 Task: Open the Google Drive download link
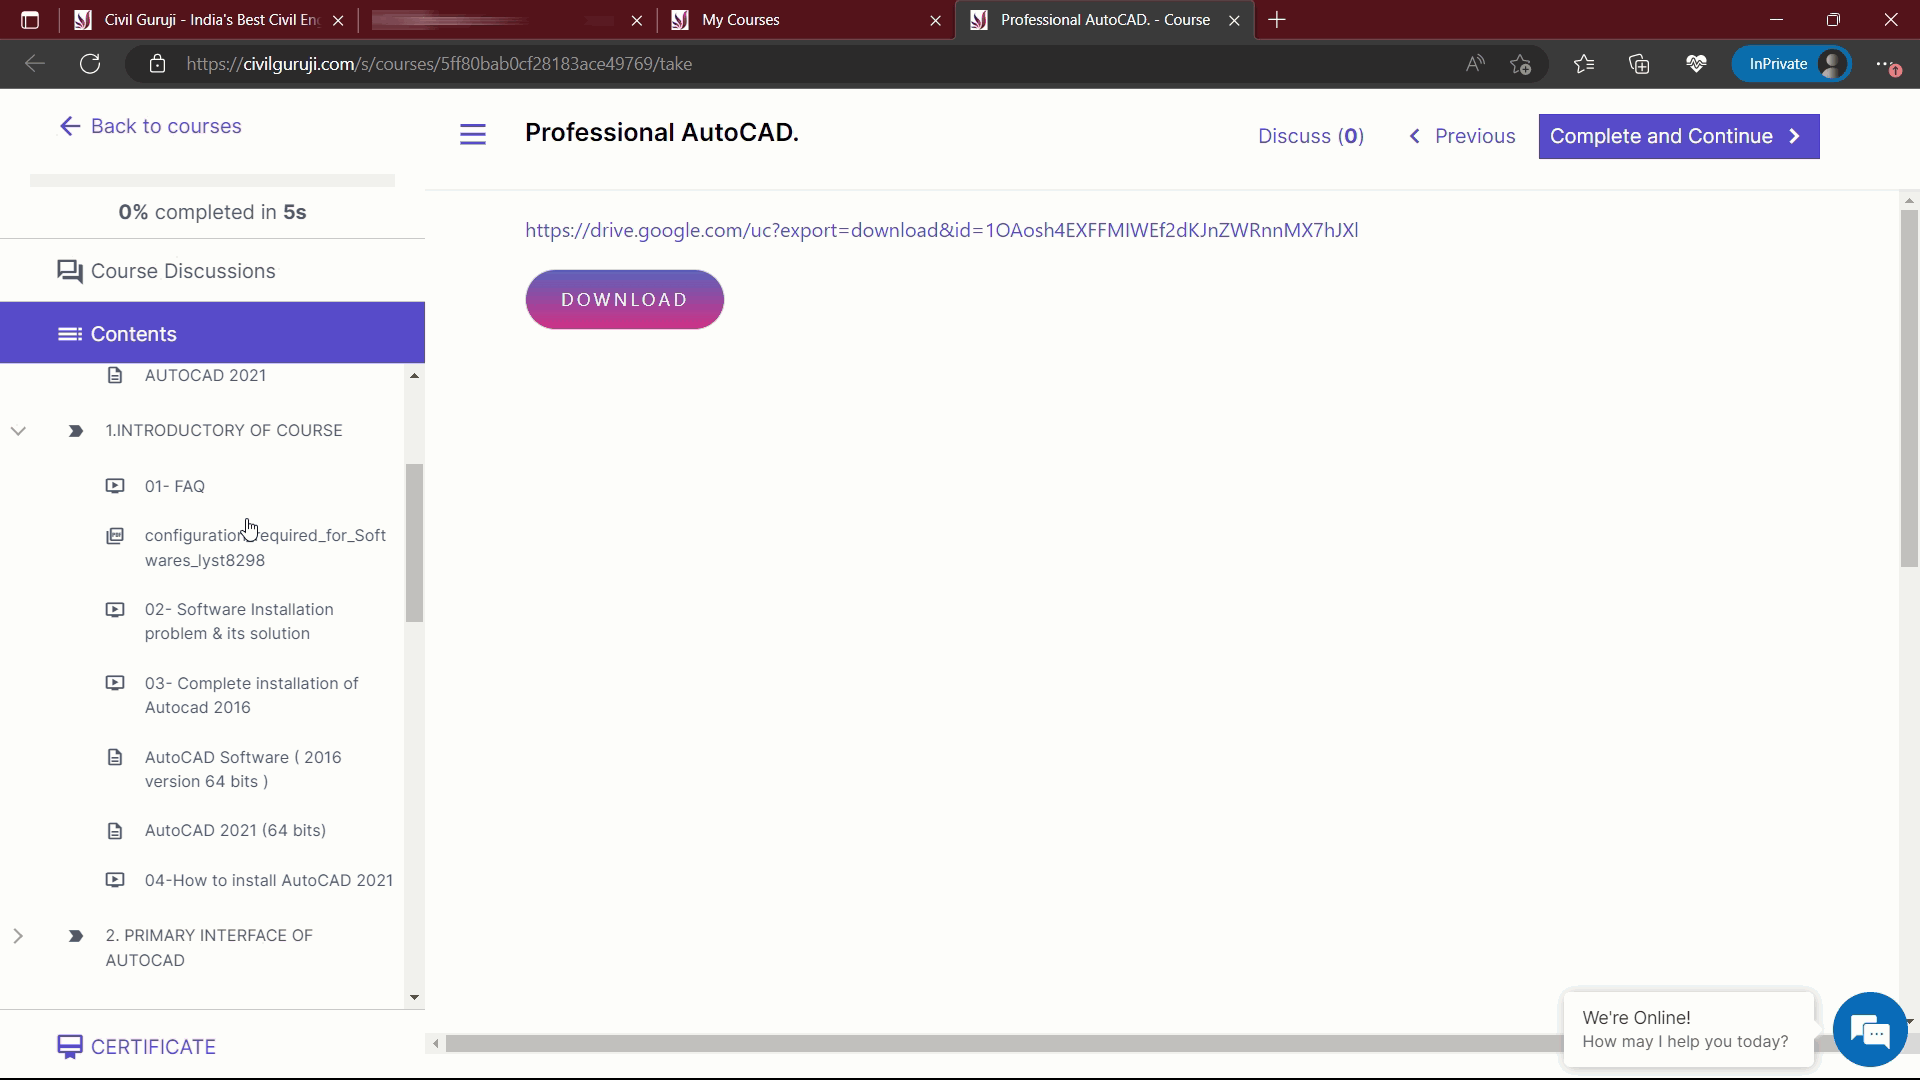941,230
